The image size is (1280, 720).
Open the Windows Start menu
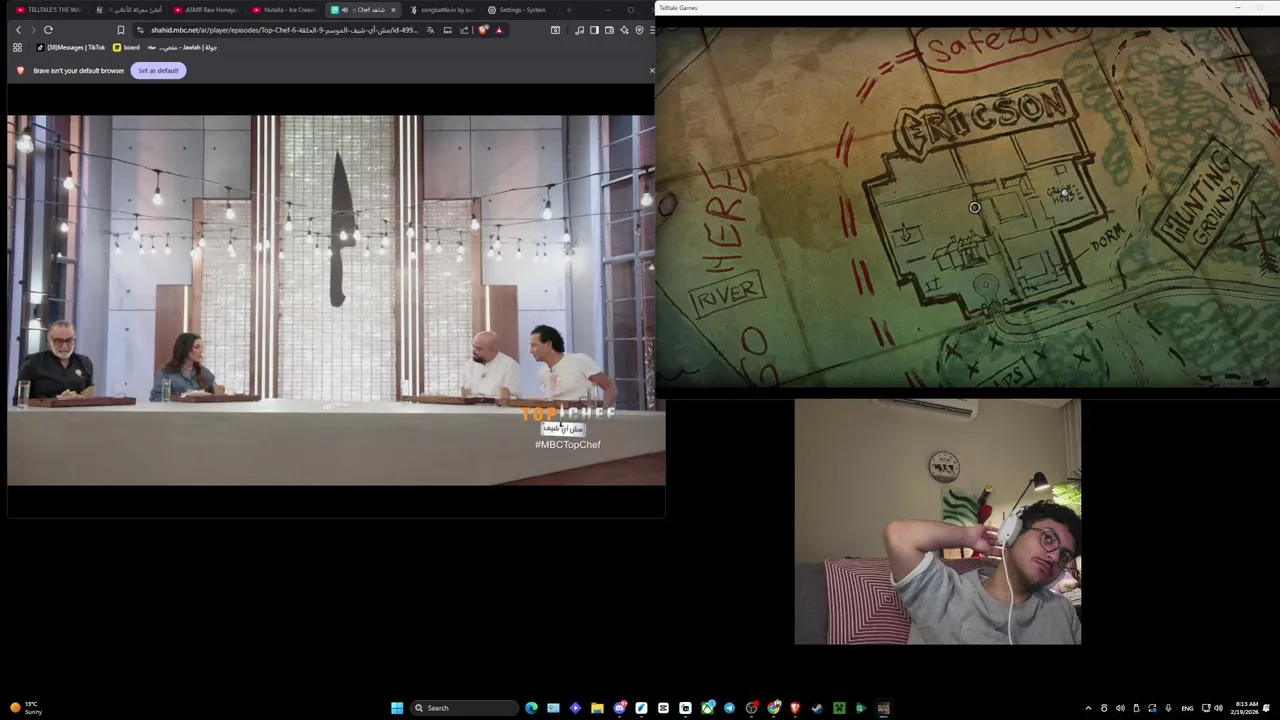point(397,708)
